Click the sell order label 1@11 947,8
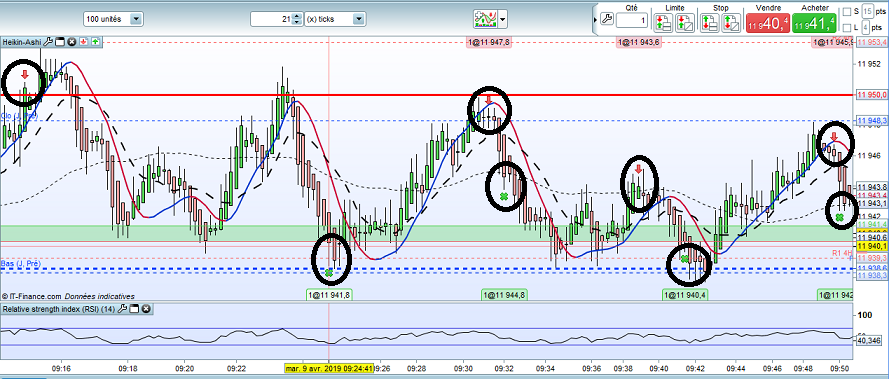The width and height of the screenshot is (889, 379). click(489, 42)
